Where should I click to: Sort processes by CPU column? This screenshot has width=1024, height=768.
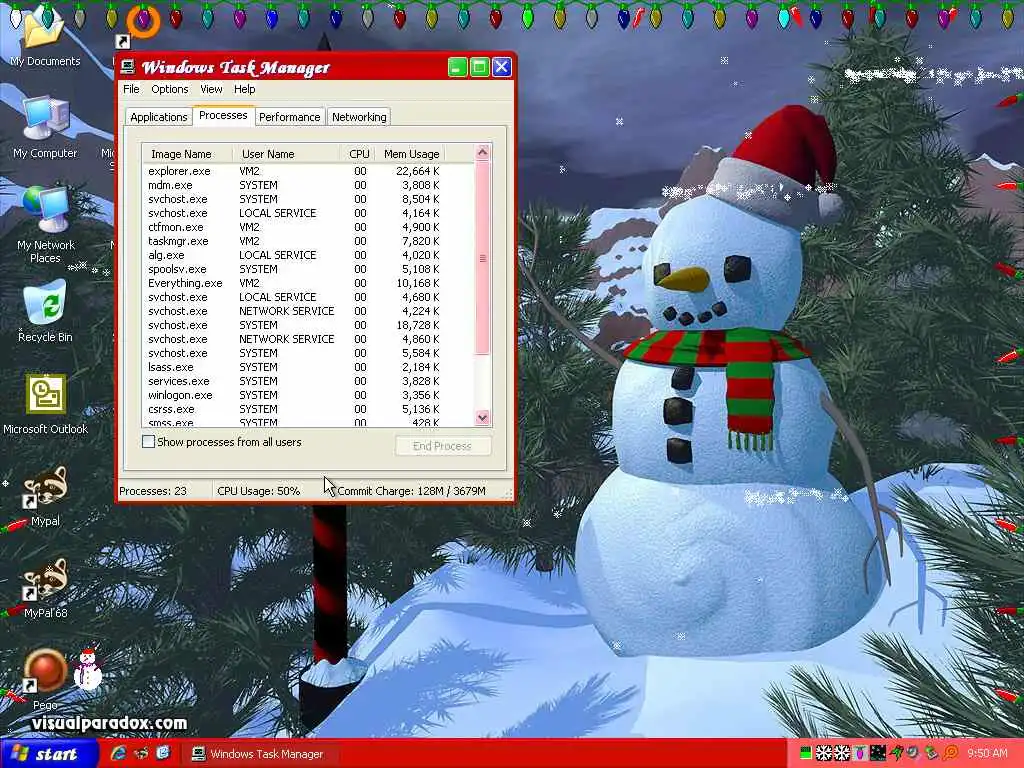(x=358, y=154)
